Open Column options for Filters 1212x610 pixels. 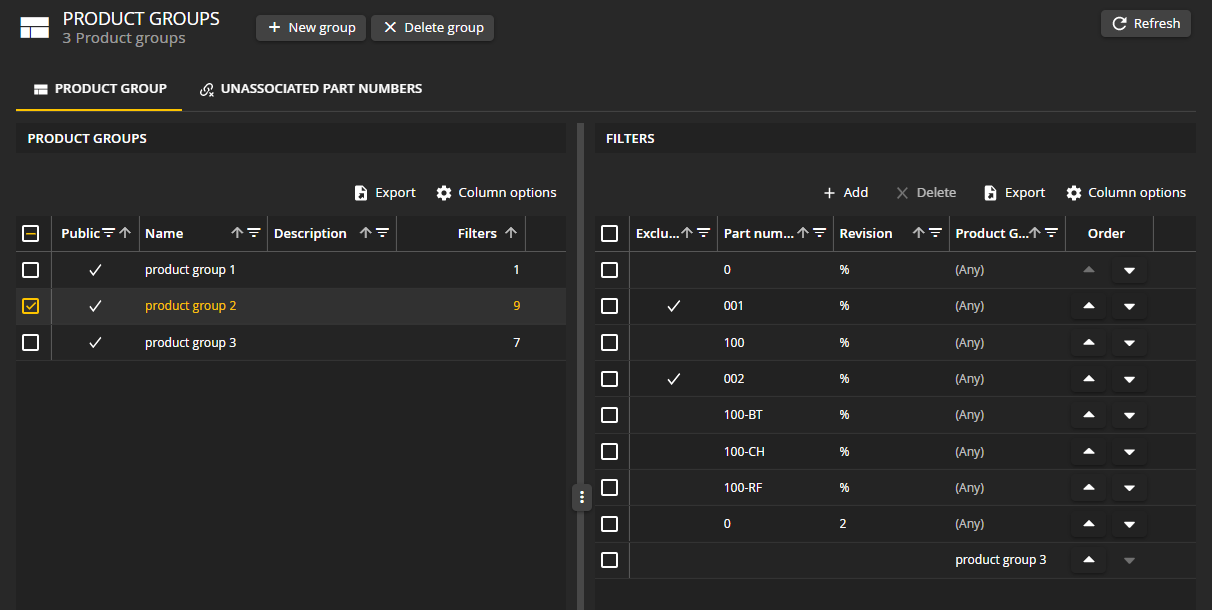[x=1126, y=192]
